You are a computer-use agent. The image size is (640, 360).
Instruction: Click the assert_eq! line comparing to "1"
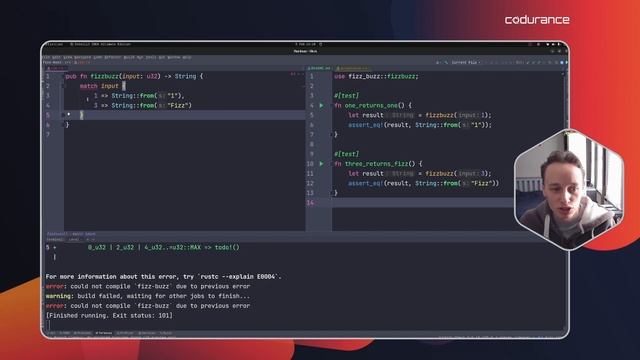[420, 125]
